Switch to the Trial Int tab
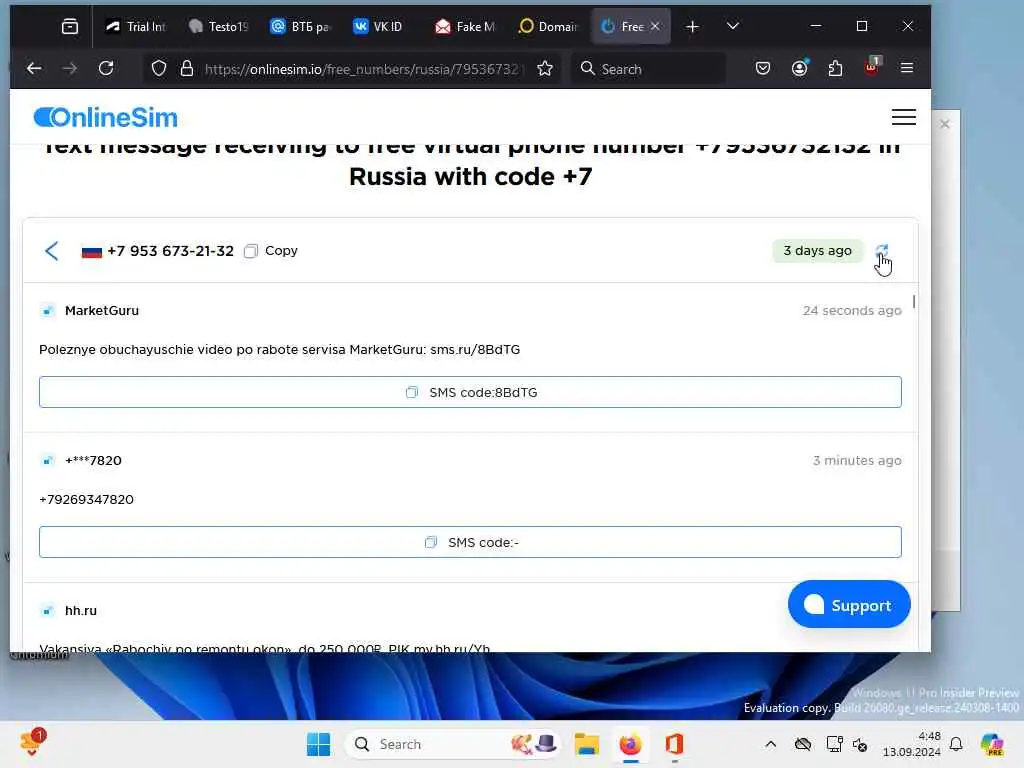 click(x=136, y=27)
